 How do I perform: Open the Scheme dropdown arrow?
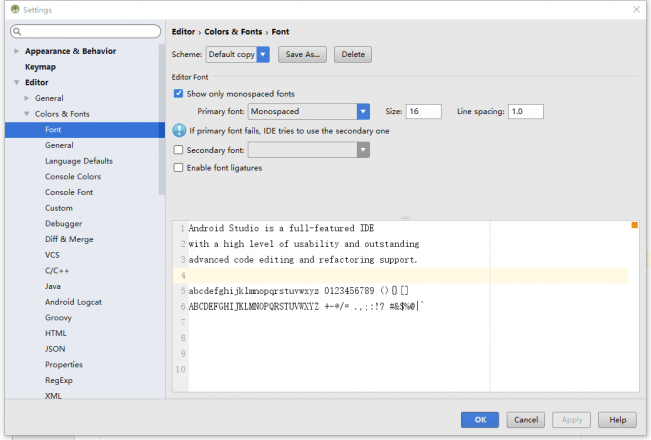point(263,54)
